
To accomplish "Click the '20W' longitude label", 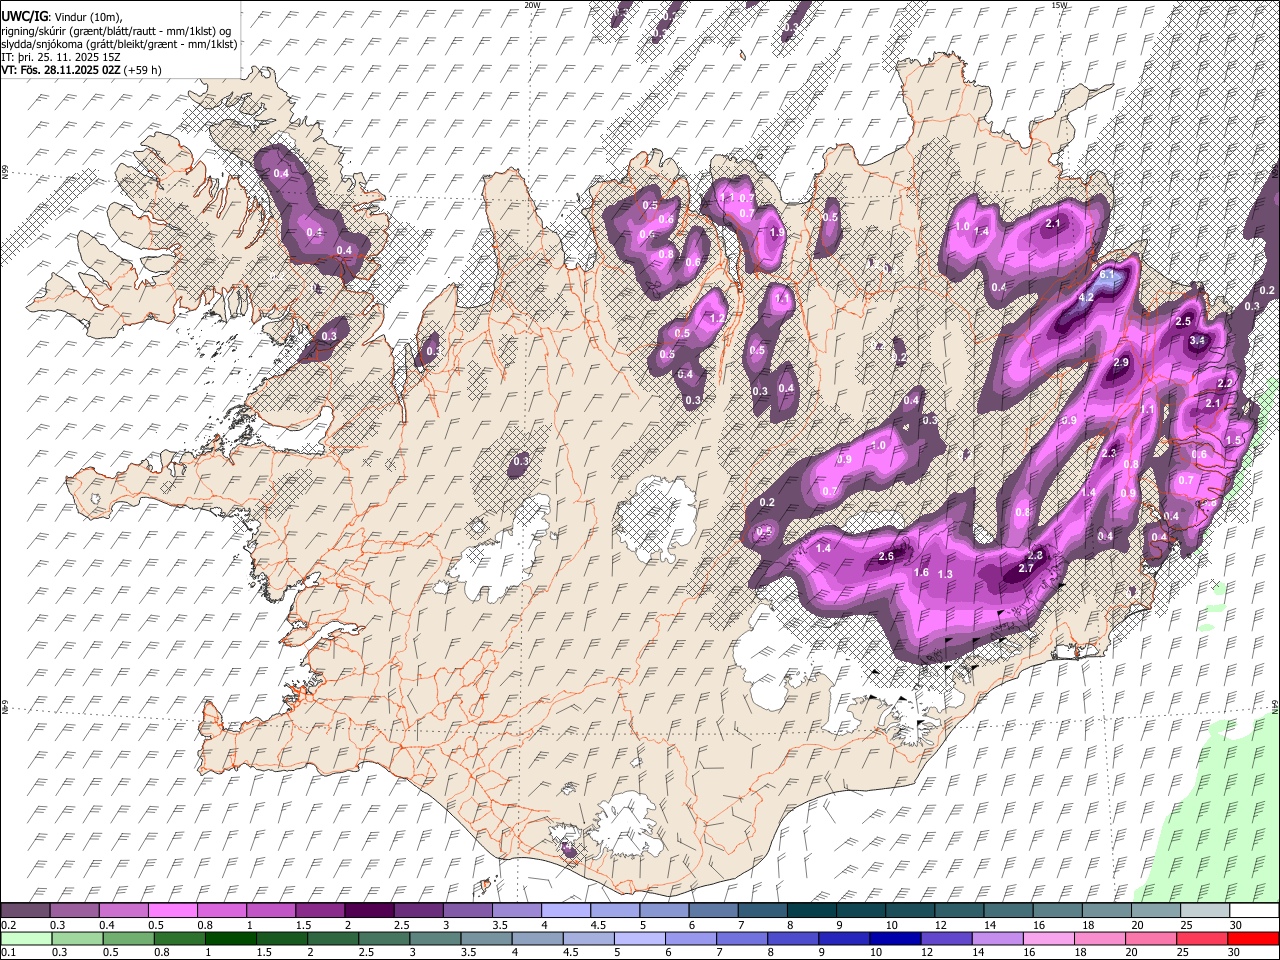I will [532, 5].
